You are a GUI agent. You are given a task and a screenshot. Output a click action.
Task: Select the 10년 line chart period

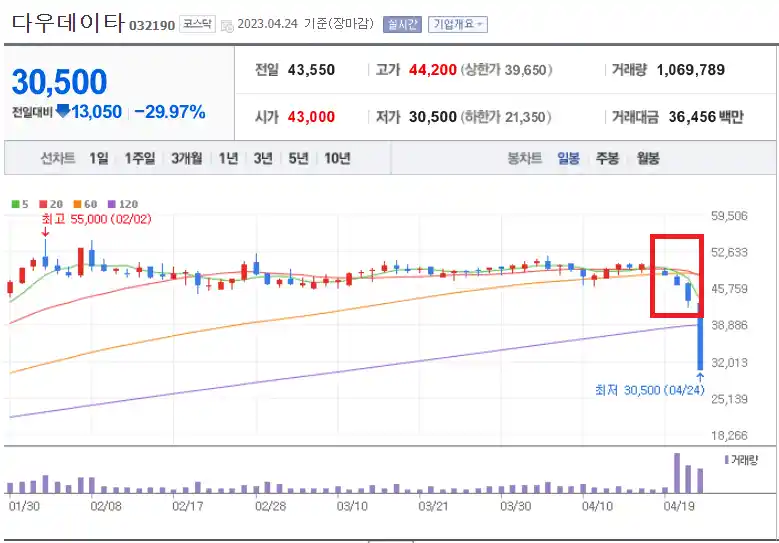[337, 158]
